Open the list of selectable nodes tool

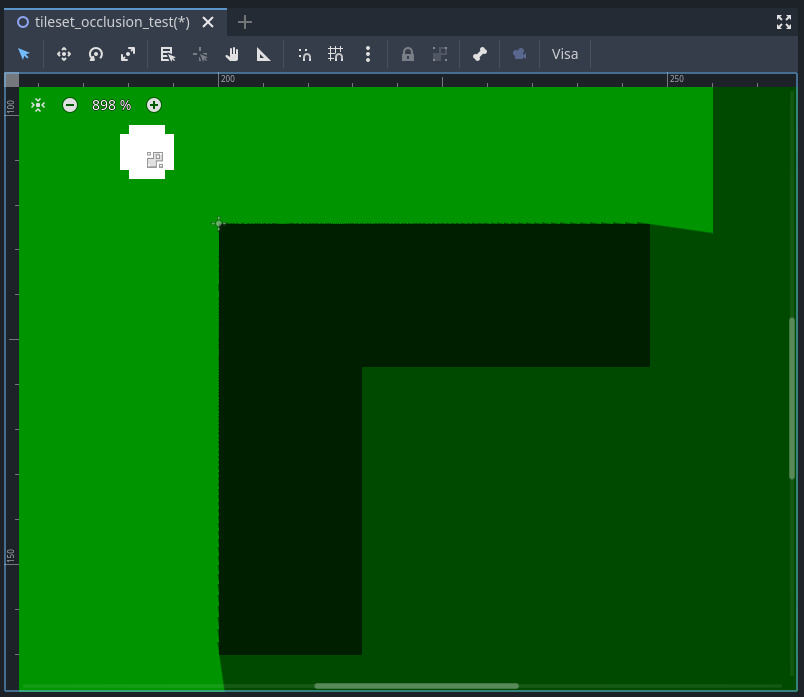168,54
